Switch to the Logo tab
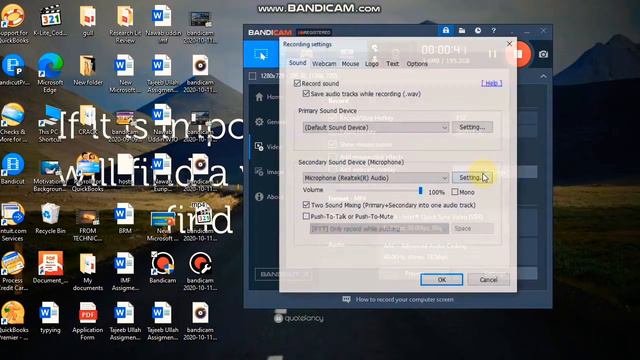Image resolution: width=640 pixels, height=360 pixels. tap(371, 64)
